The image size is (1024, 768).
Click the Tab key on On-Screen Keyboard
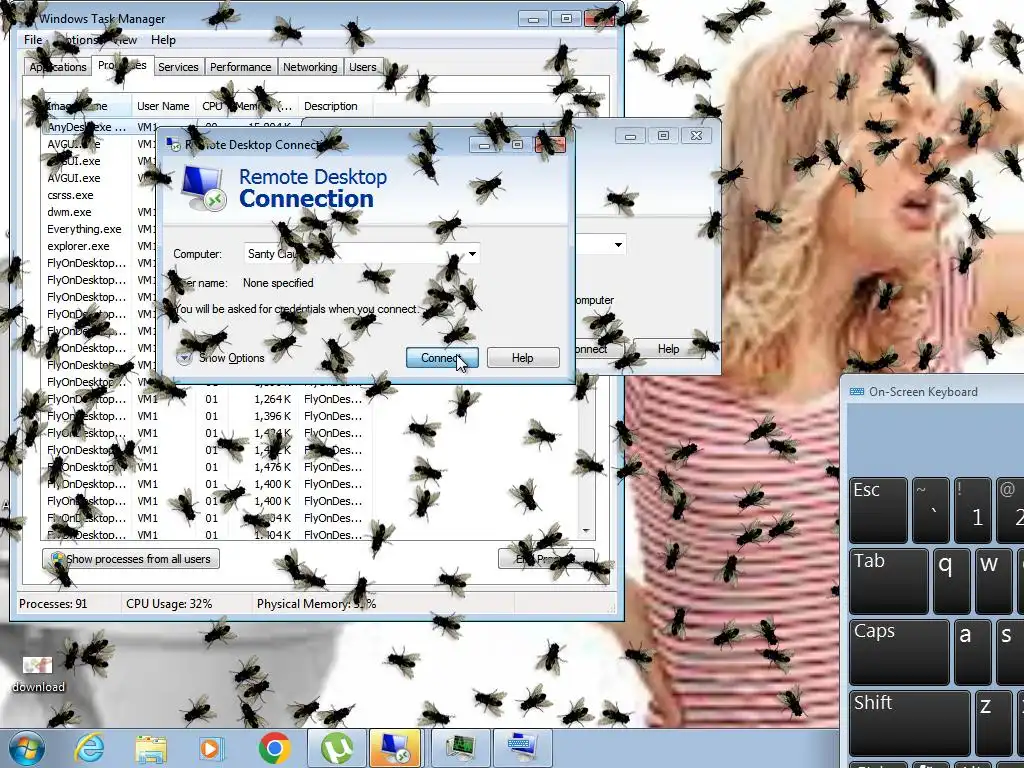point(889,581)
